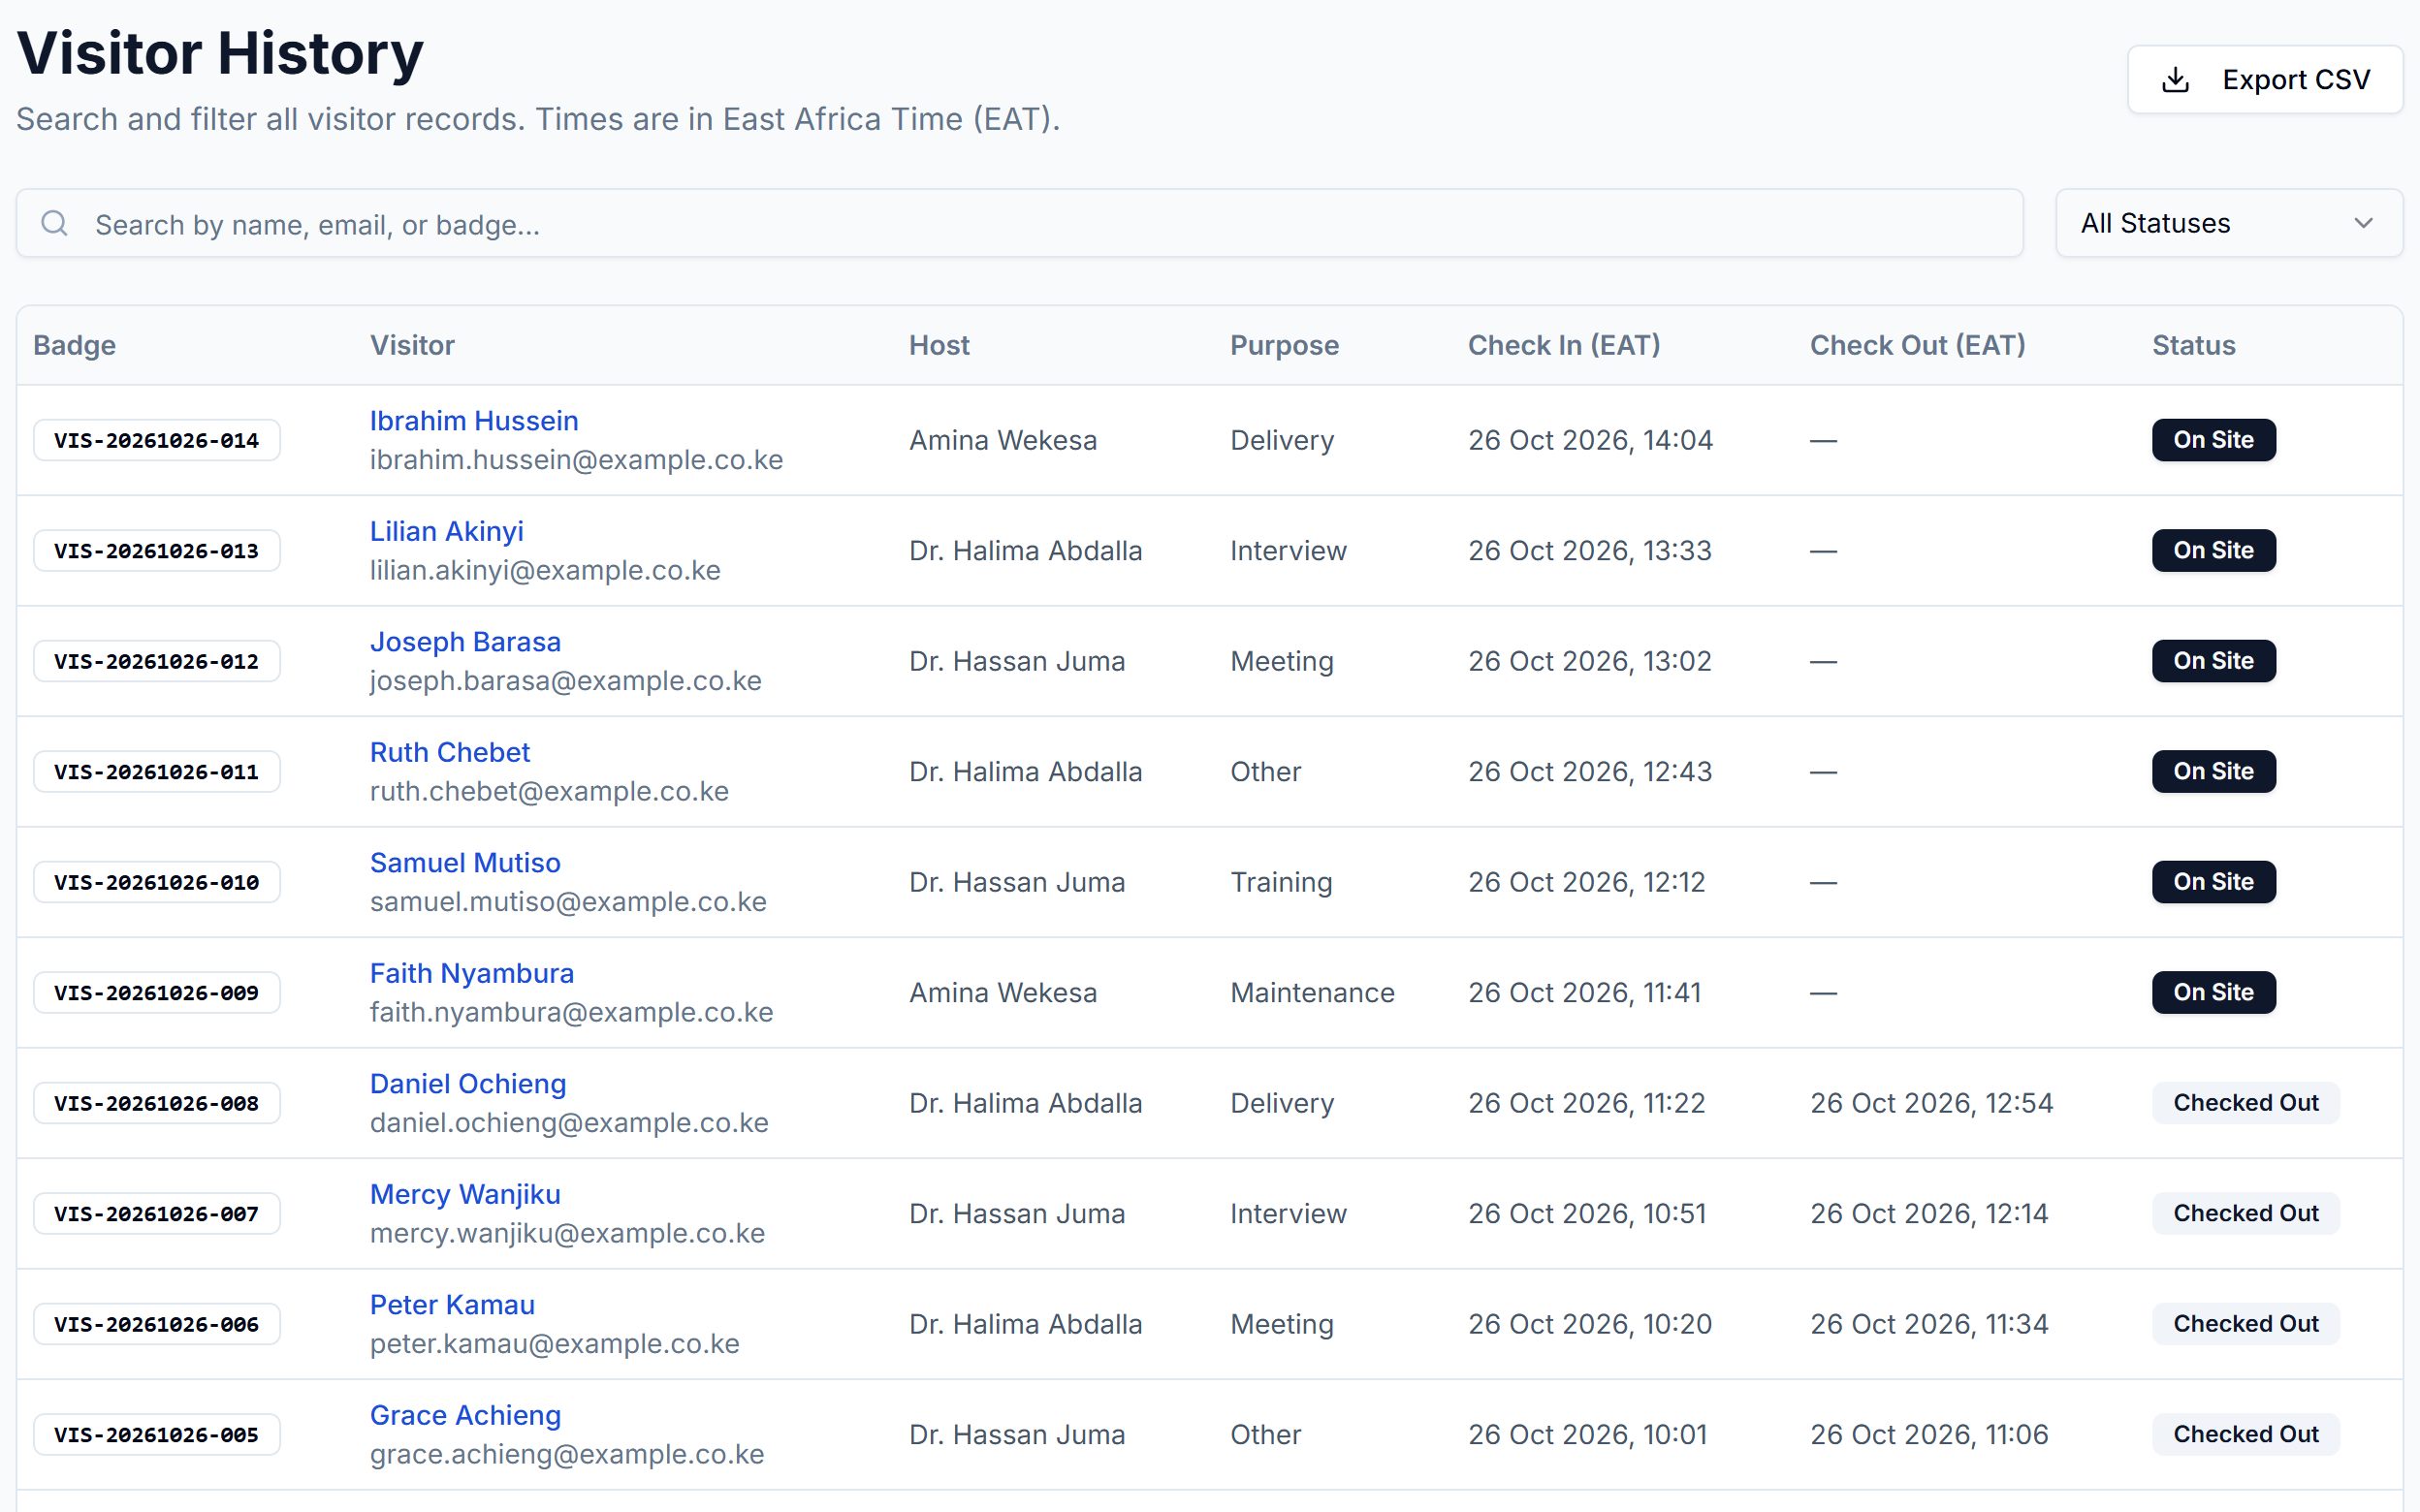
Task: Click Visitor History page heading
Action: 220,53
